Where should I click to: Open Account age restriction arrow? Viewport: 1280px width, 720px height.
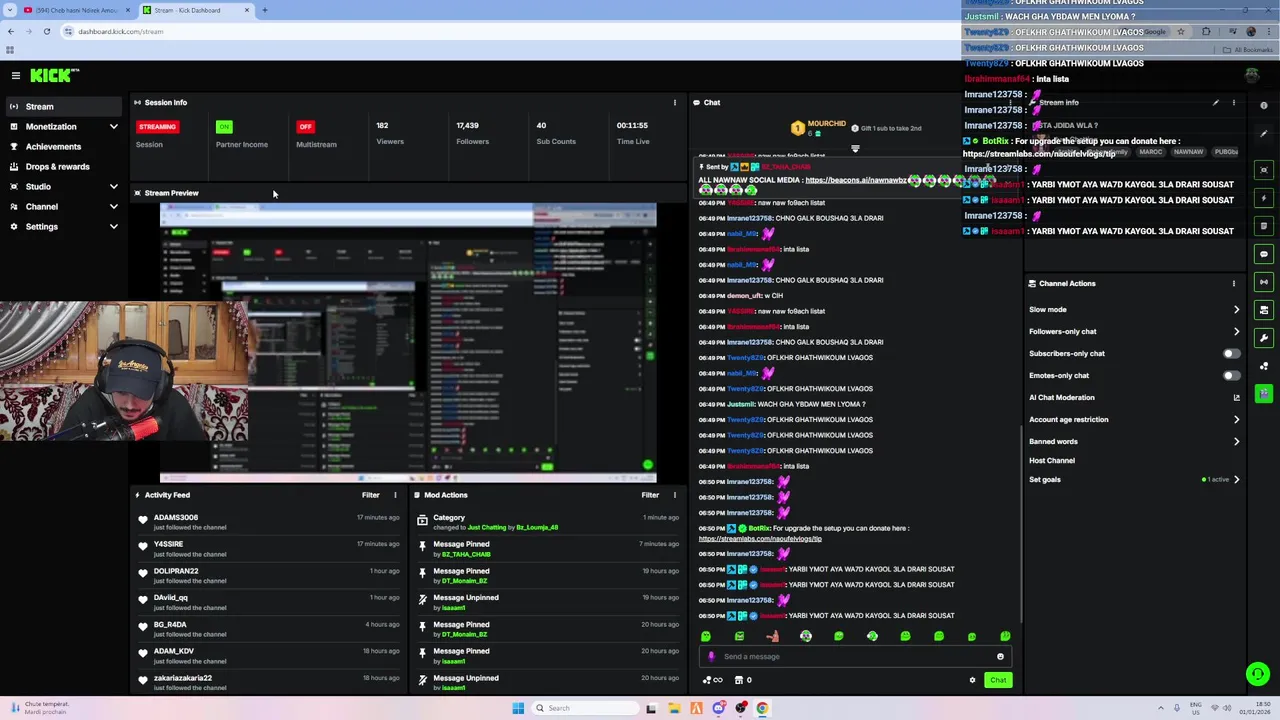coord(1236,420)
